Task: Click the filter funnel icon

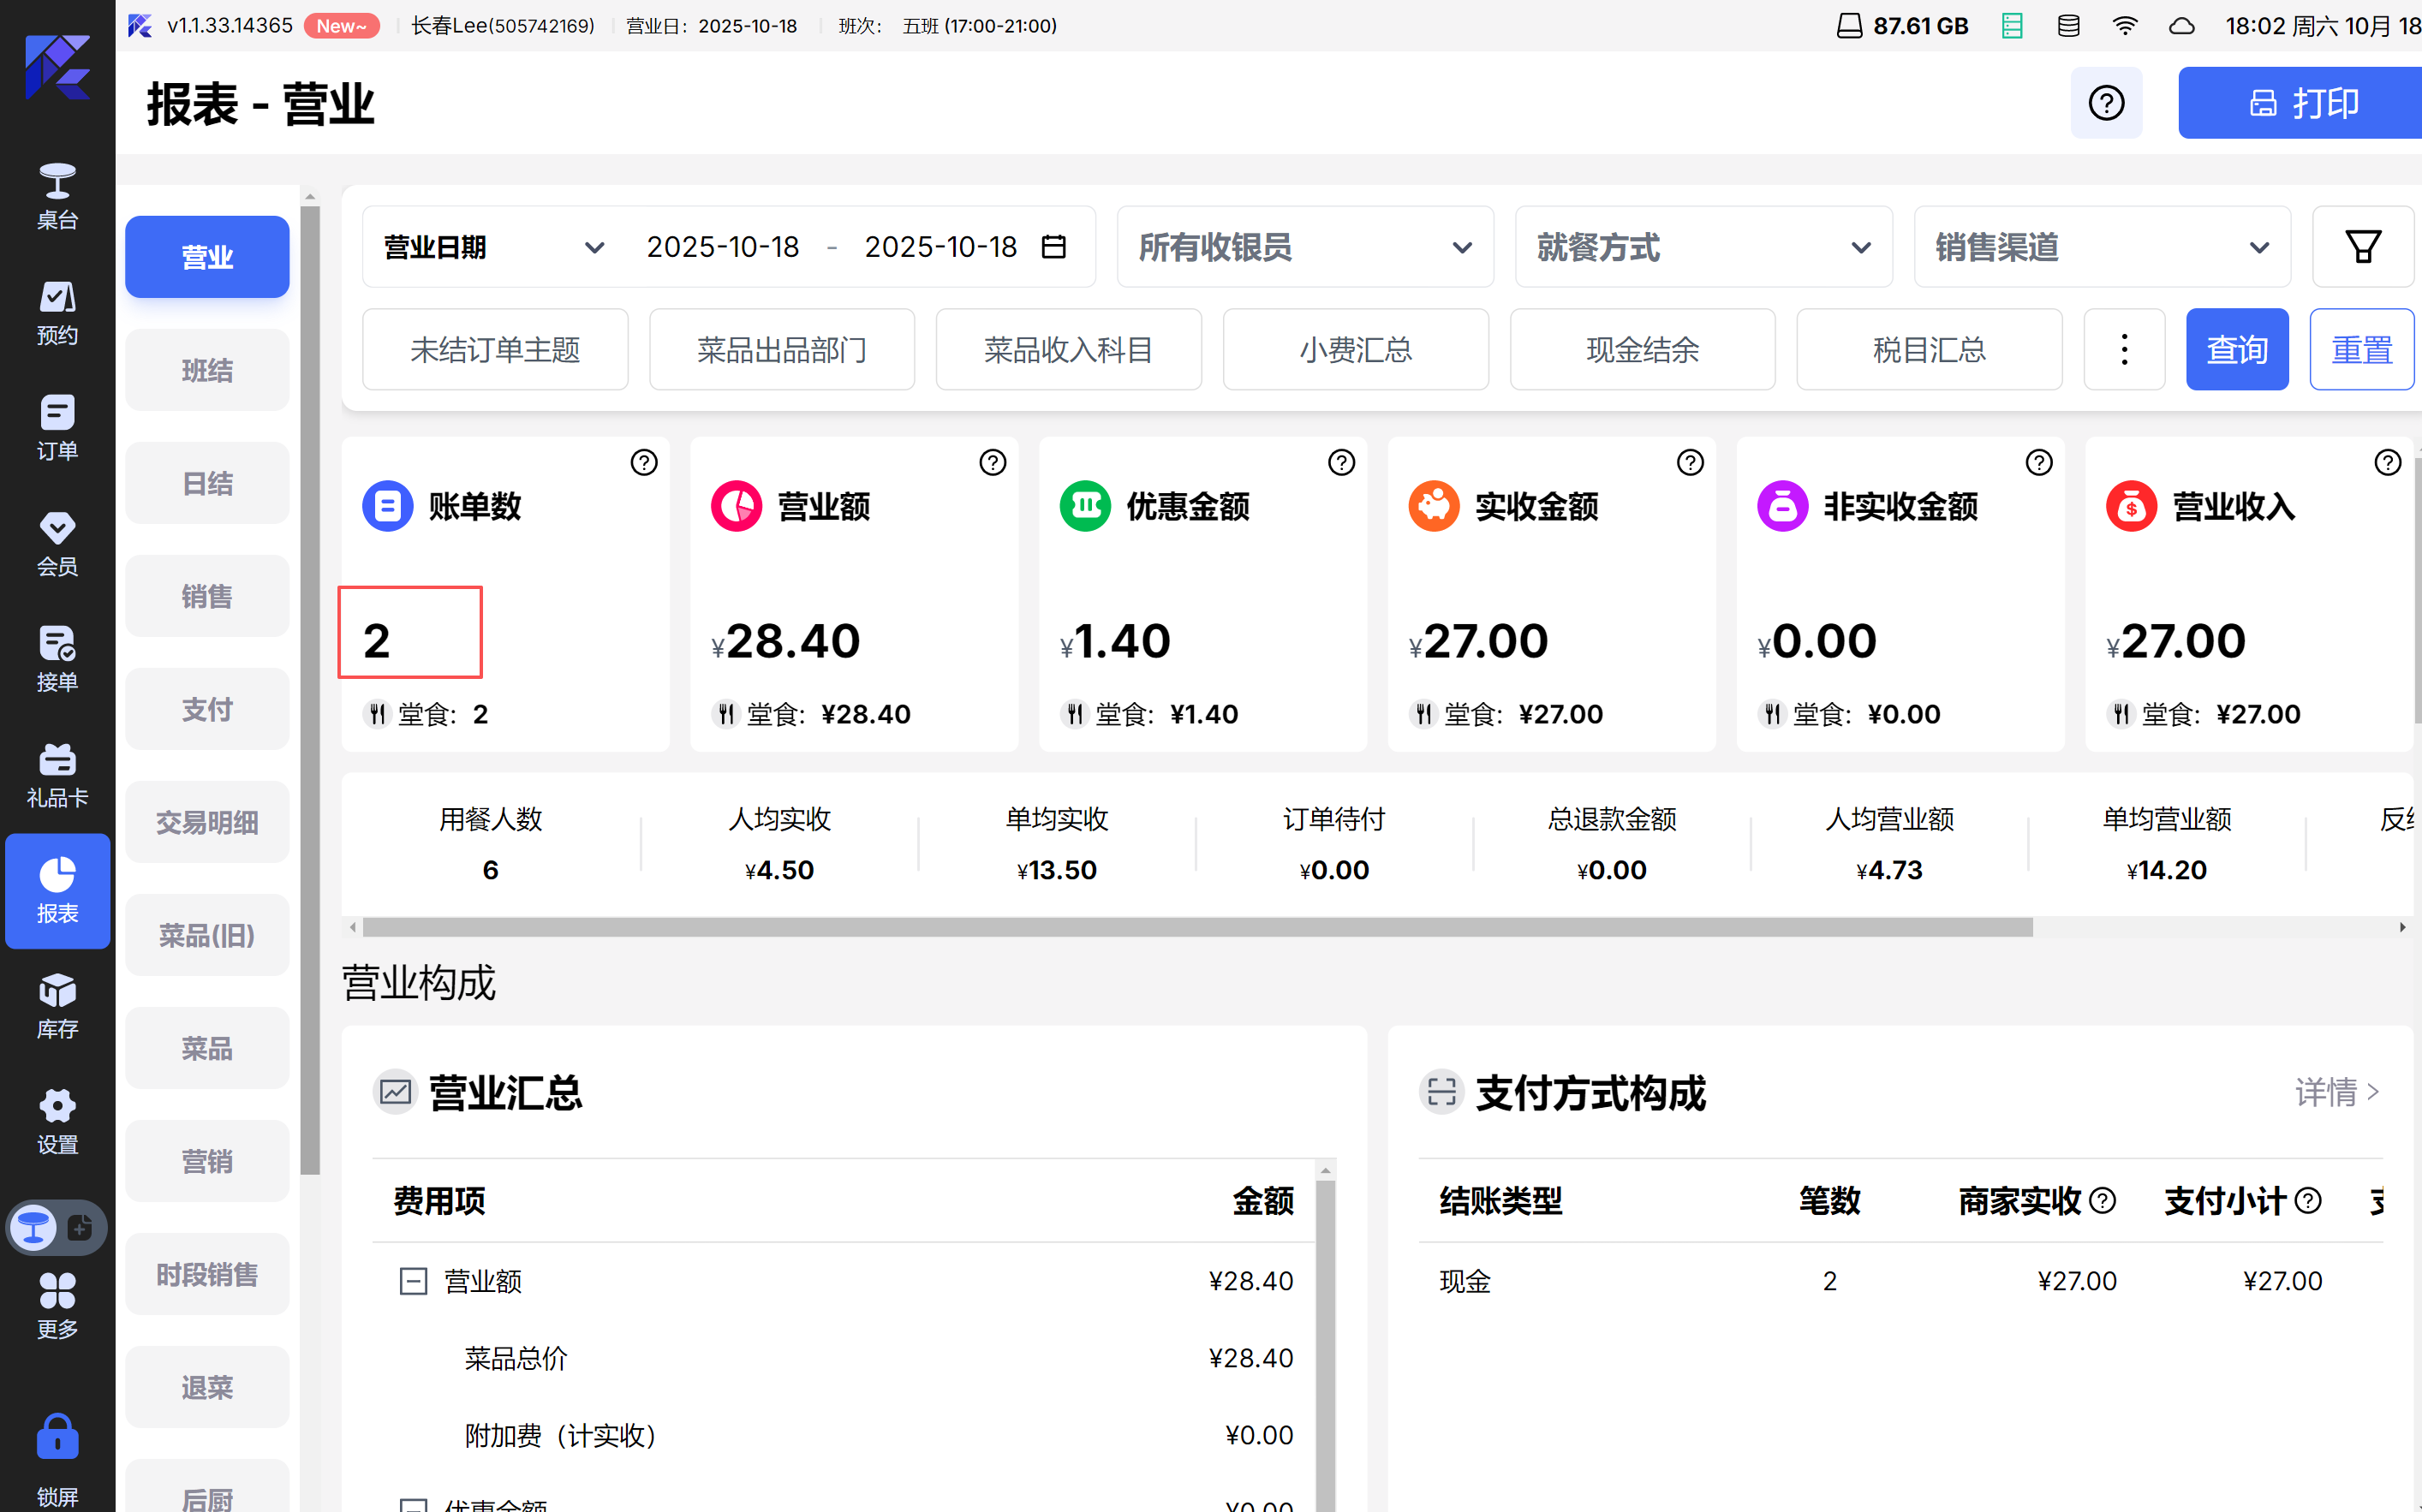Action: pyautogui.click(x=2362, y=247)
